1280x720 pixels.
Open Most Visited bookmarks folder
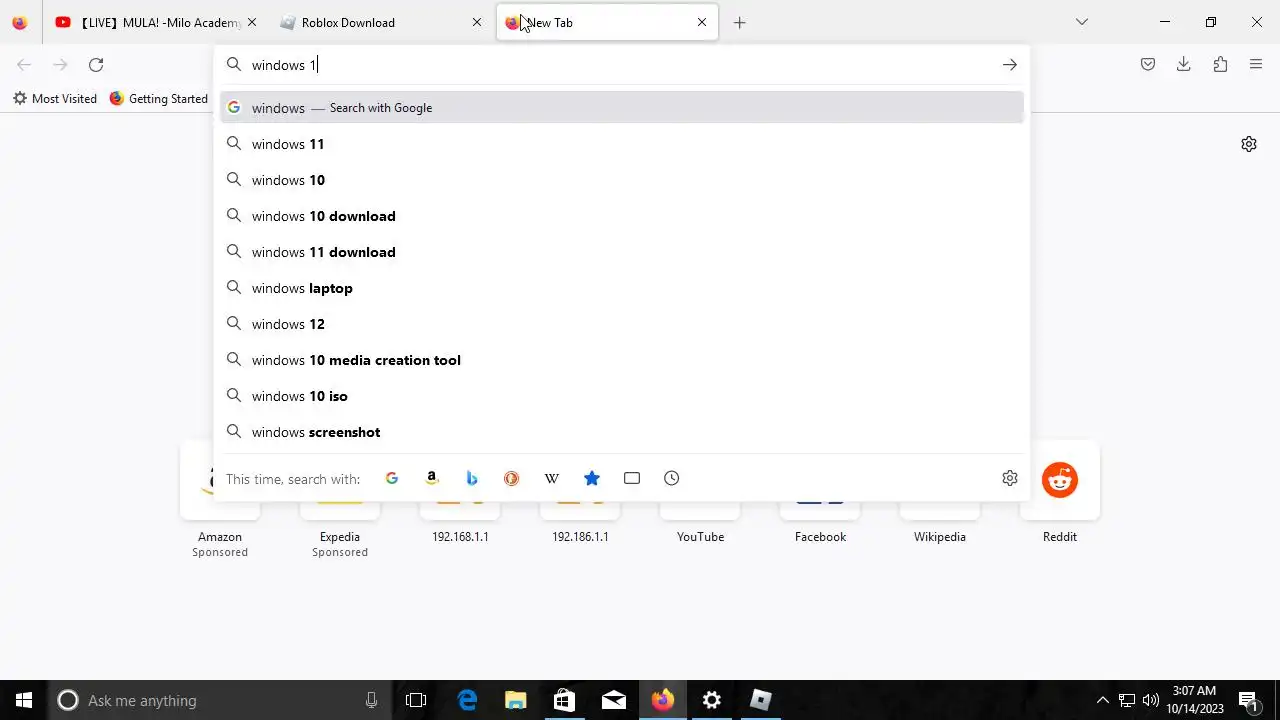(55, 99)
